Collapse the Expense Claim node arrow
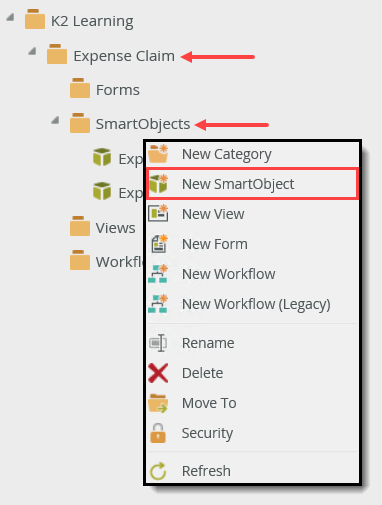This screenshot has height=505, width=382. coord(32,51)
